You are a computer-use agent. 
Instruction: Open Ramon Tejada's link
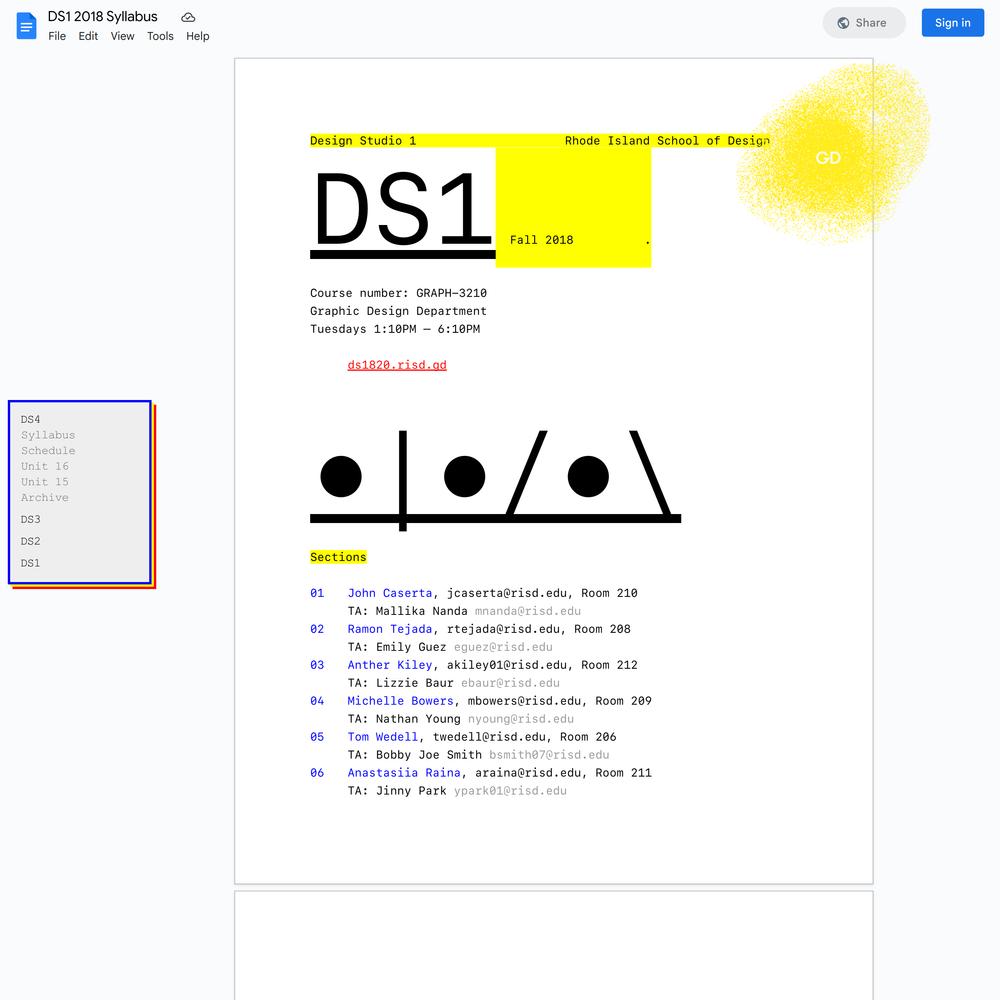pos(390,629)
